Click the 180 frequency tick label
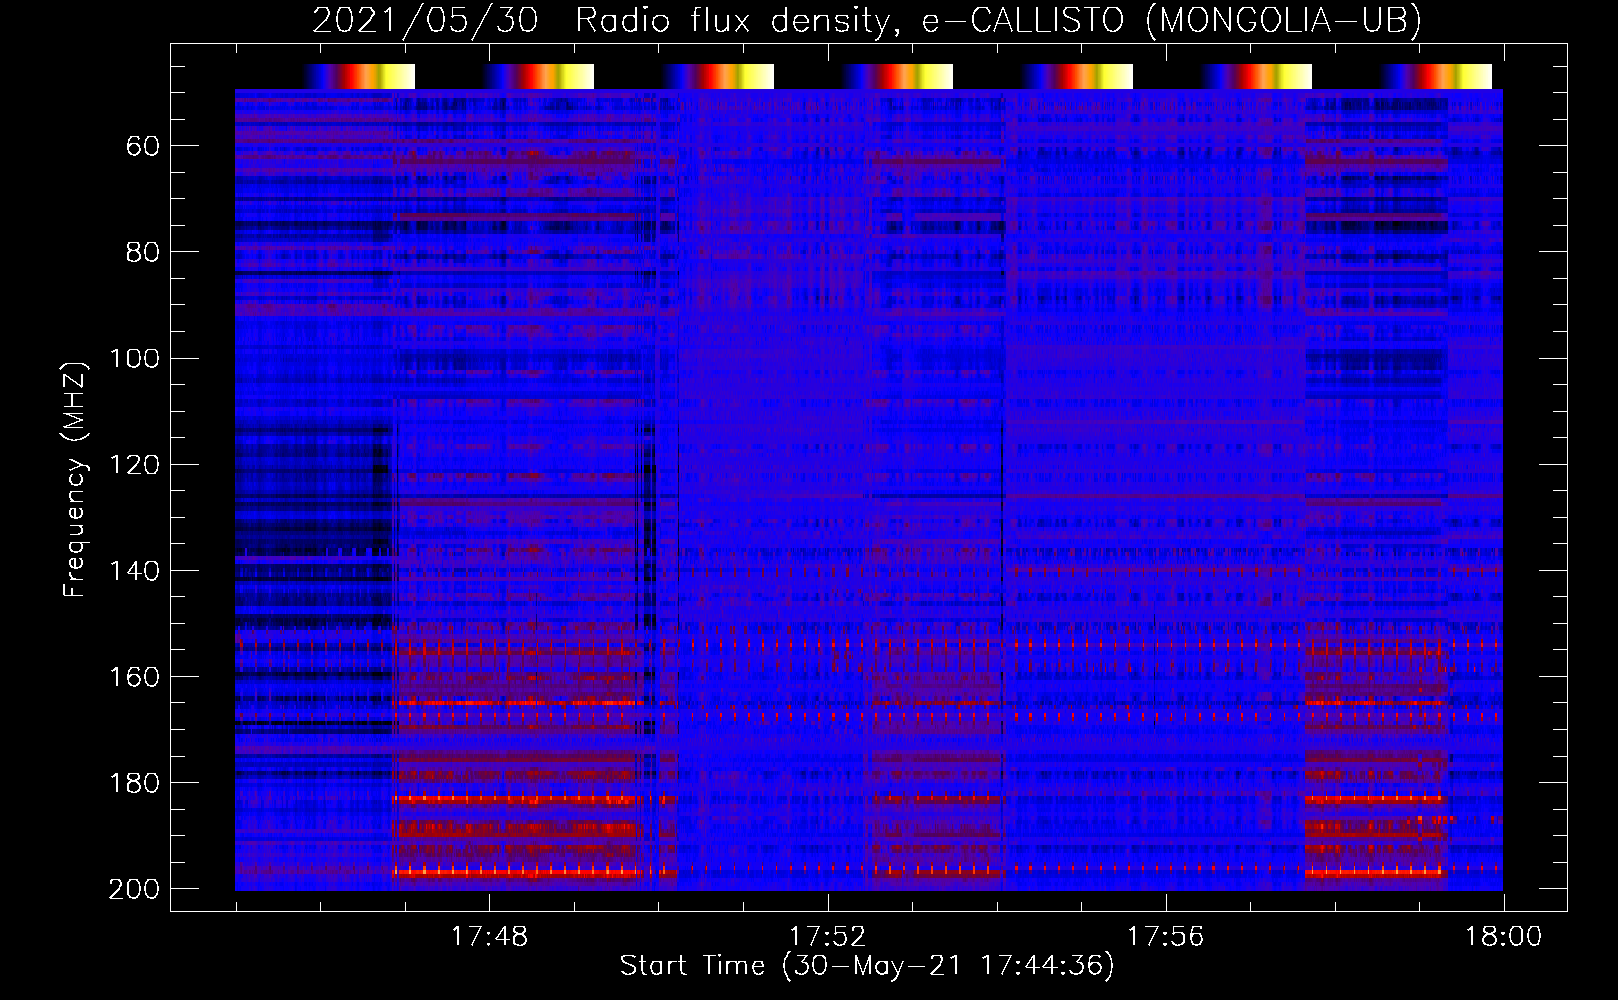This screenshot has width=1618, height=1000. click(134, 783)
